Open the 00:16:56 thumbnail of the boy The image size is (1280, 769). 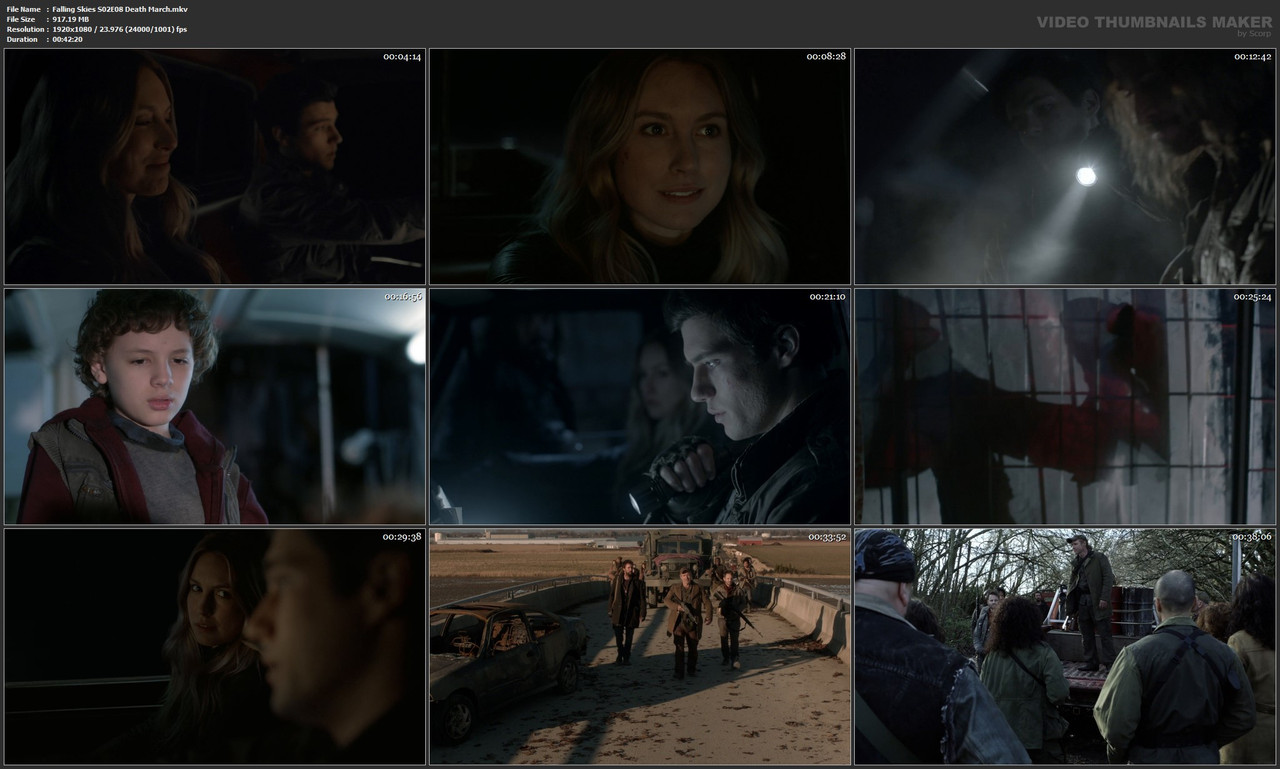point(213,407)
